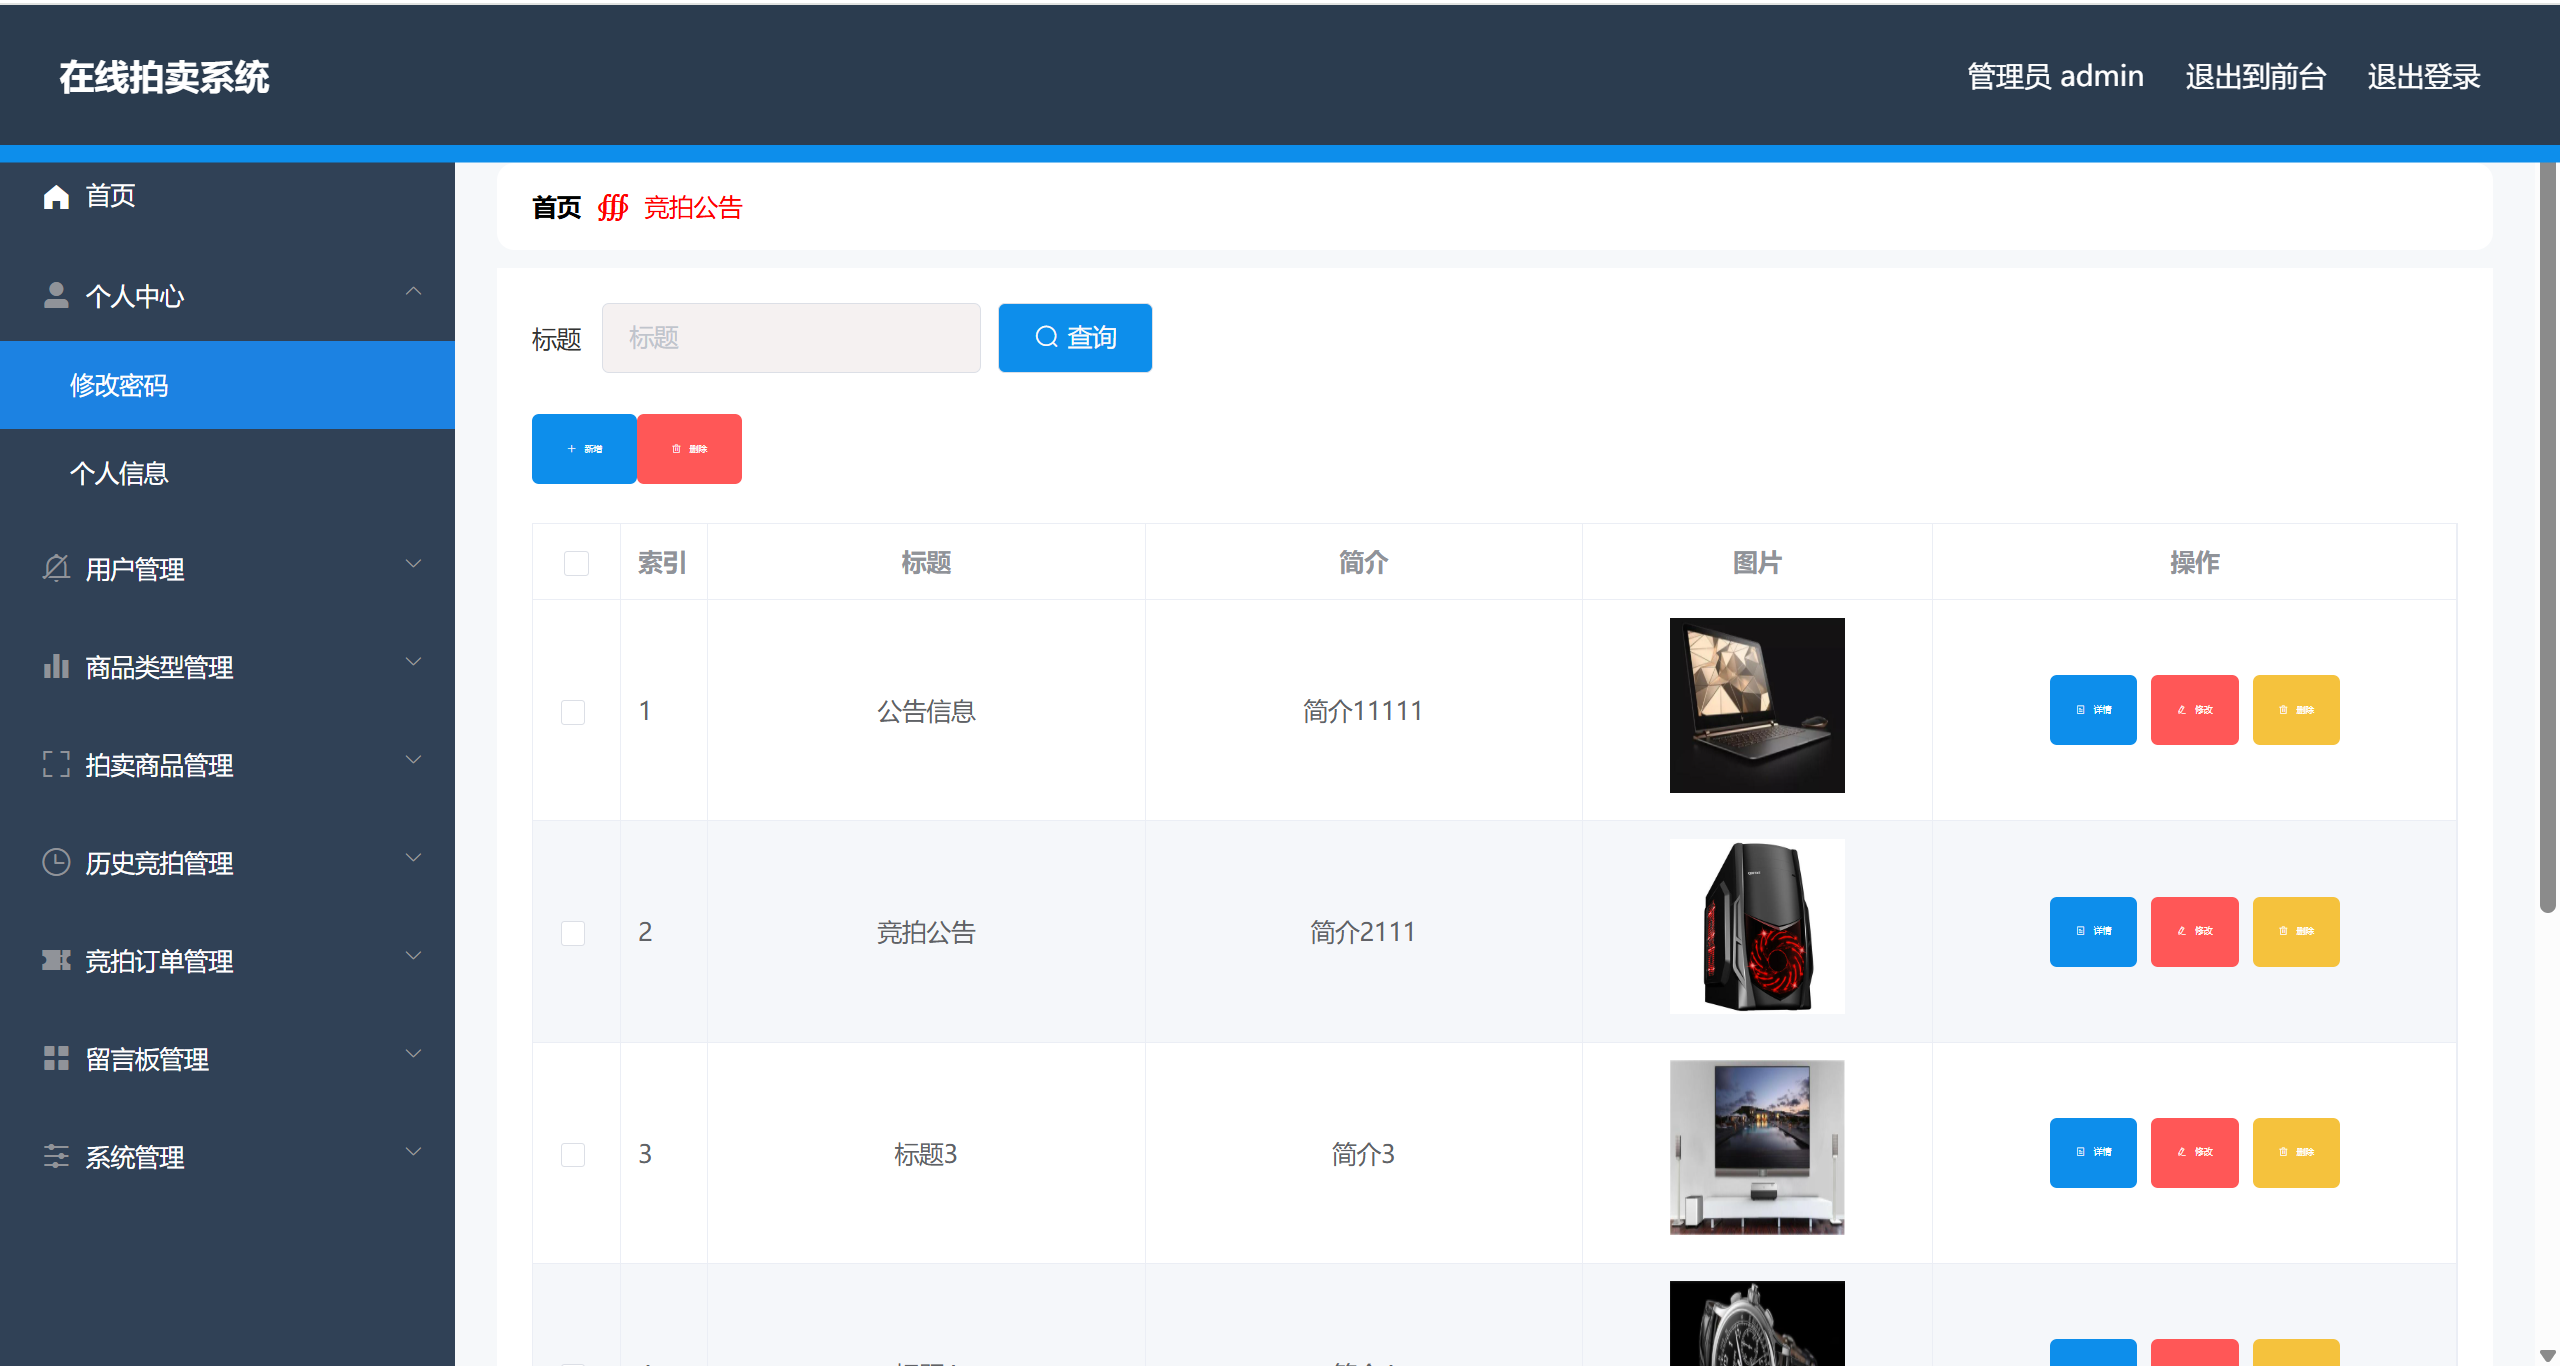Screen dimensions: 2560x1366
Task: Click the sliders icon for 系统管理
Action: point(56,1156)
